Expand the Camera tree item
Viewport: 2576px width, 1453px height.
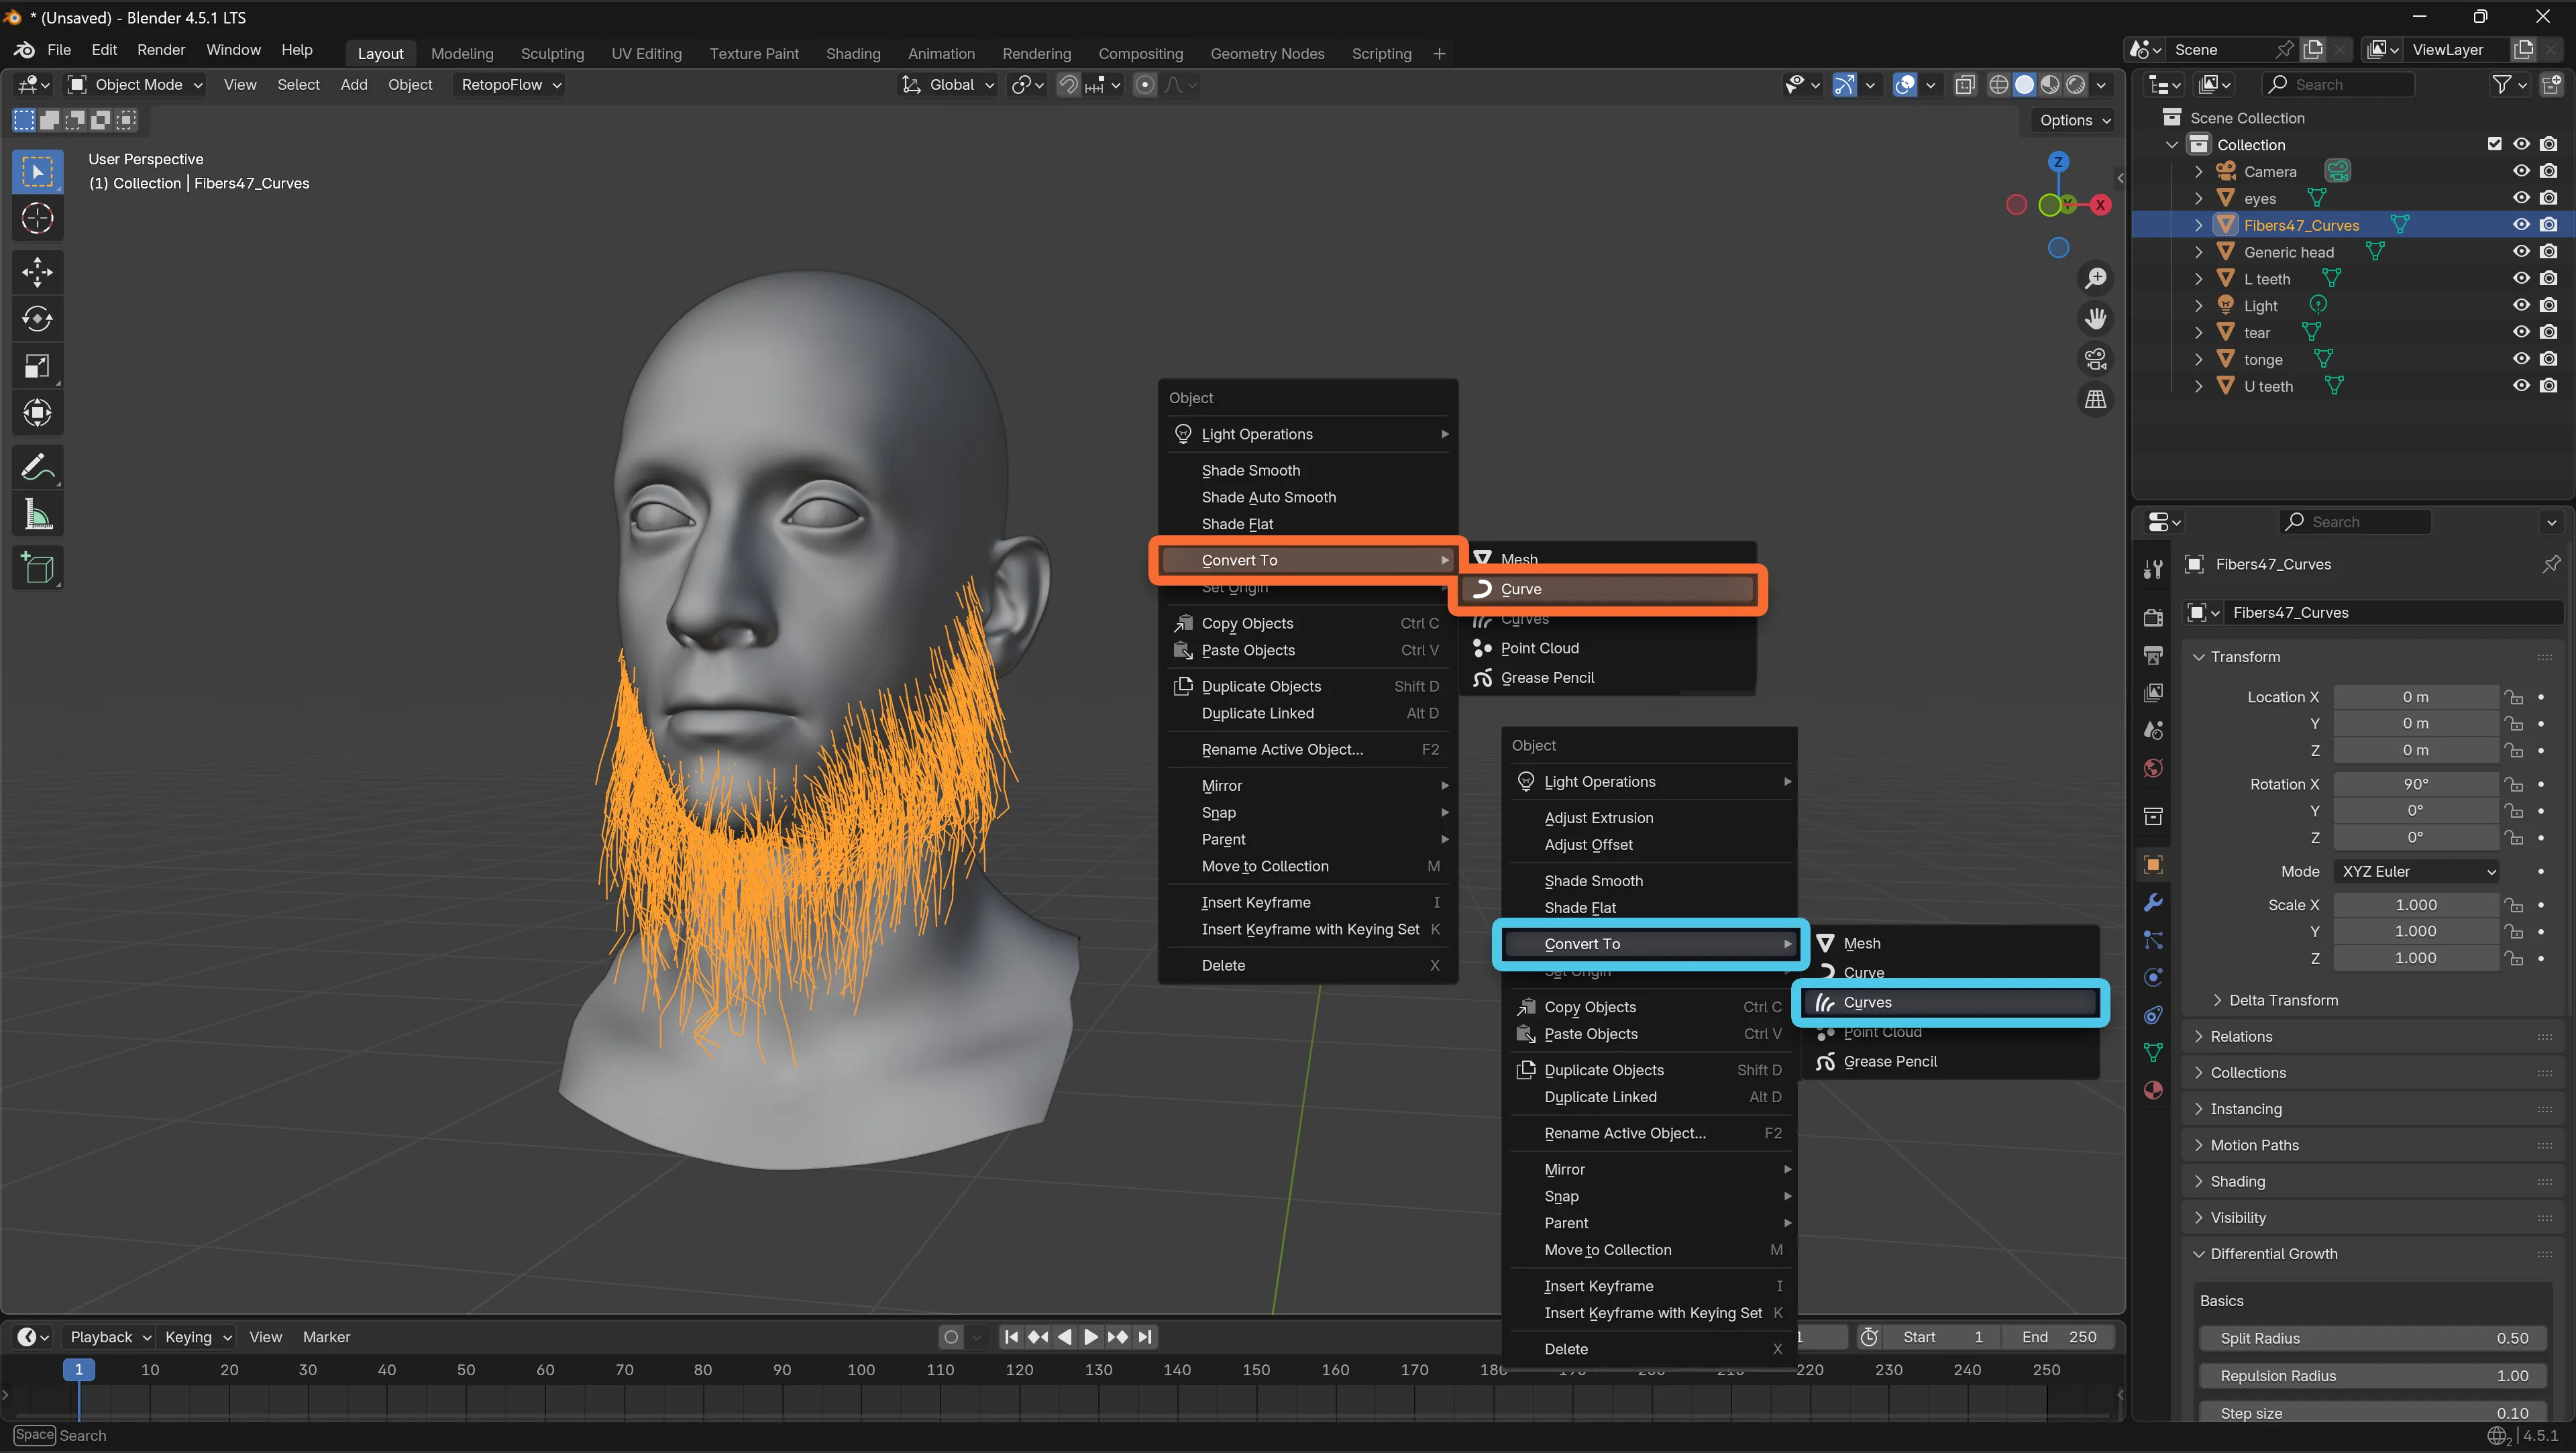(2198, 172)
